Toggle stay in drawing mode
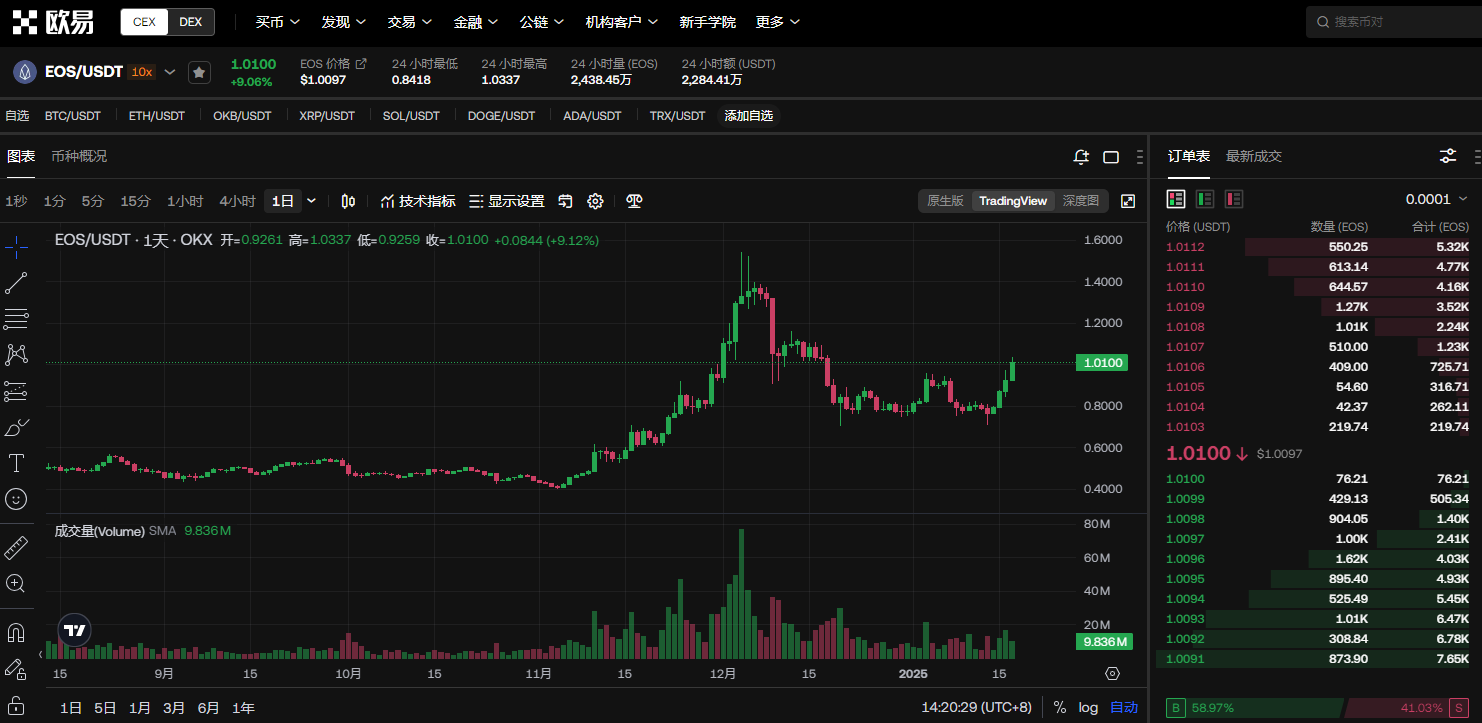The image size is (1482, 723). tap(16, 669)
